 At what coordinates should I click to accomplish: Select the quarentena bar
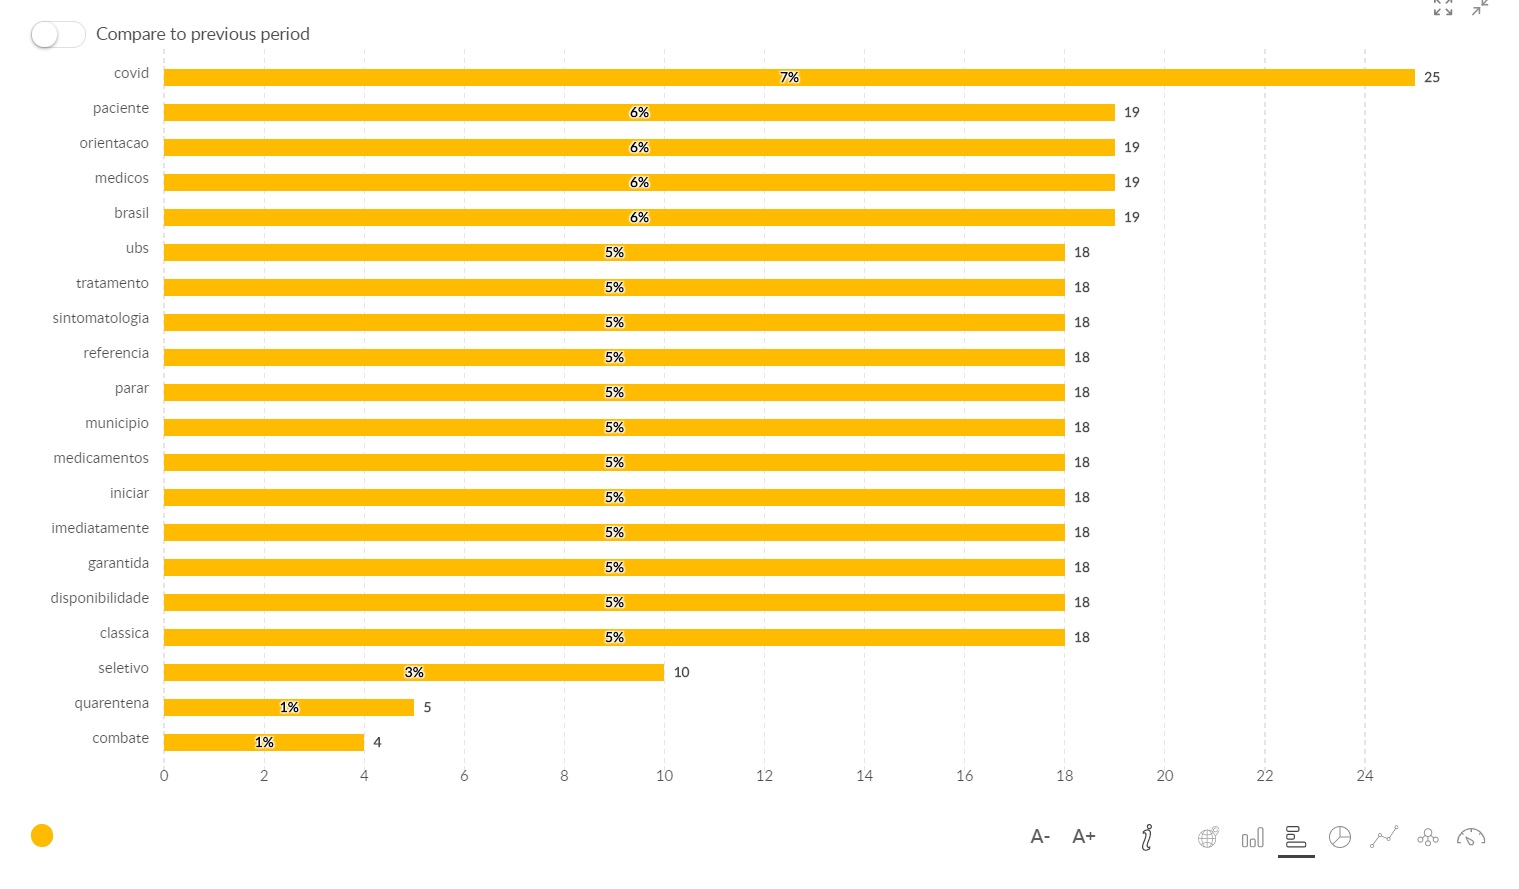(x=289, y=708)
